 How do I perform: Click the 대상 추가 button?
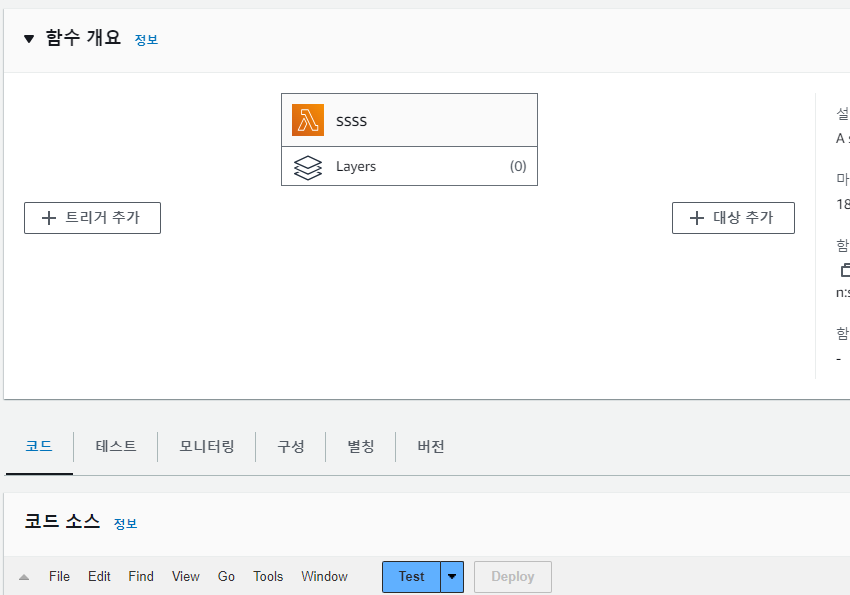pyautogui.click(x=733, y=218)
